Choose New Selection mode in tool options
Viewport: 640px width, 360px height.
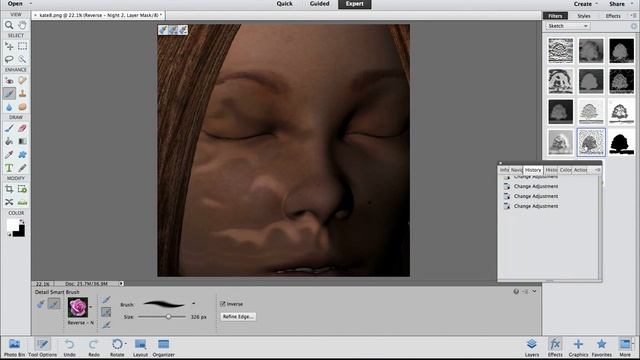pos(106,300)
